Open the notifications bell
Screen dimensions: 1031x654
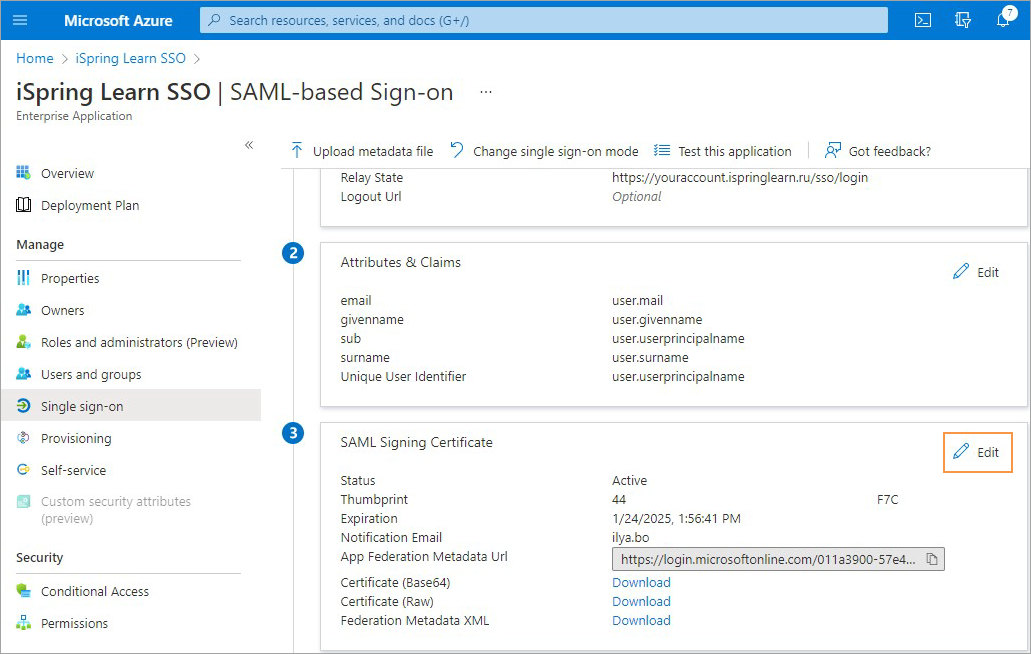coord(1003,18)
